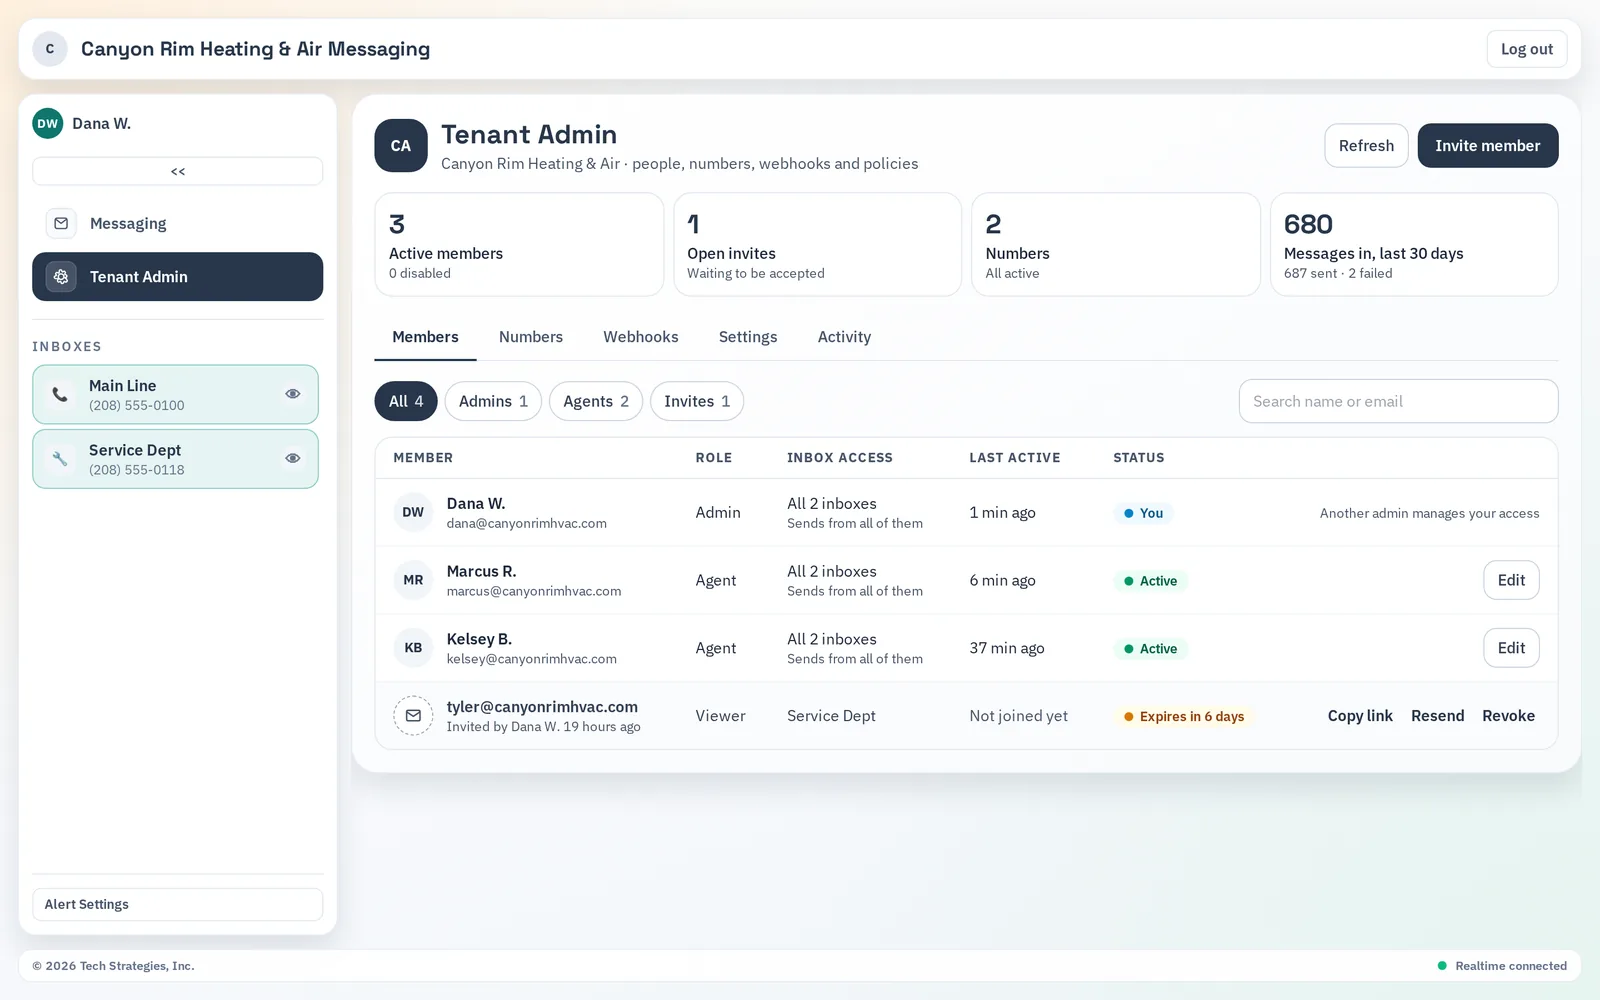The image size is (1600, 1000).
Task: Click the green Realtime connected status dot
Action: 1442,966
